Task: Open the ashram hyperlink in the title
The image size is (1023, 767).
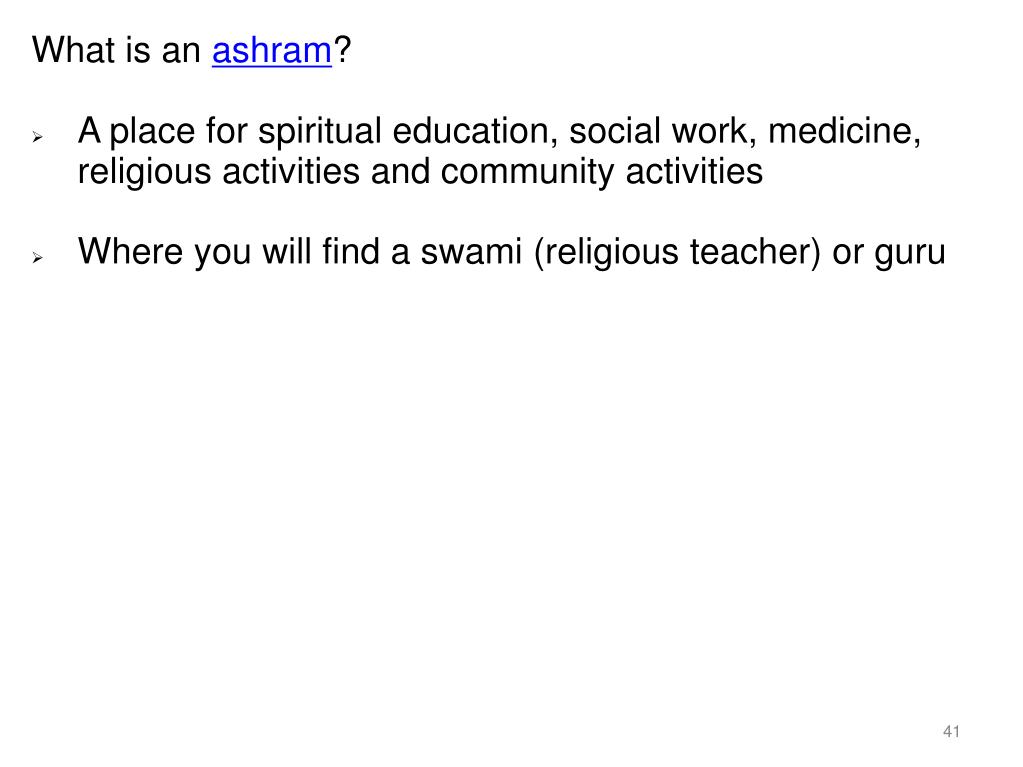Action: (272, 50)
